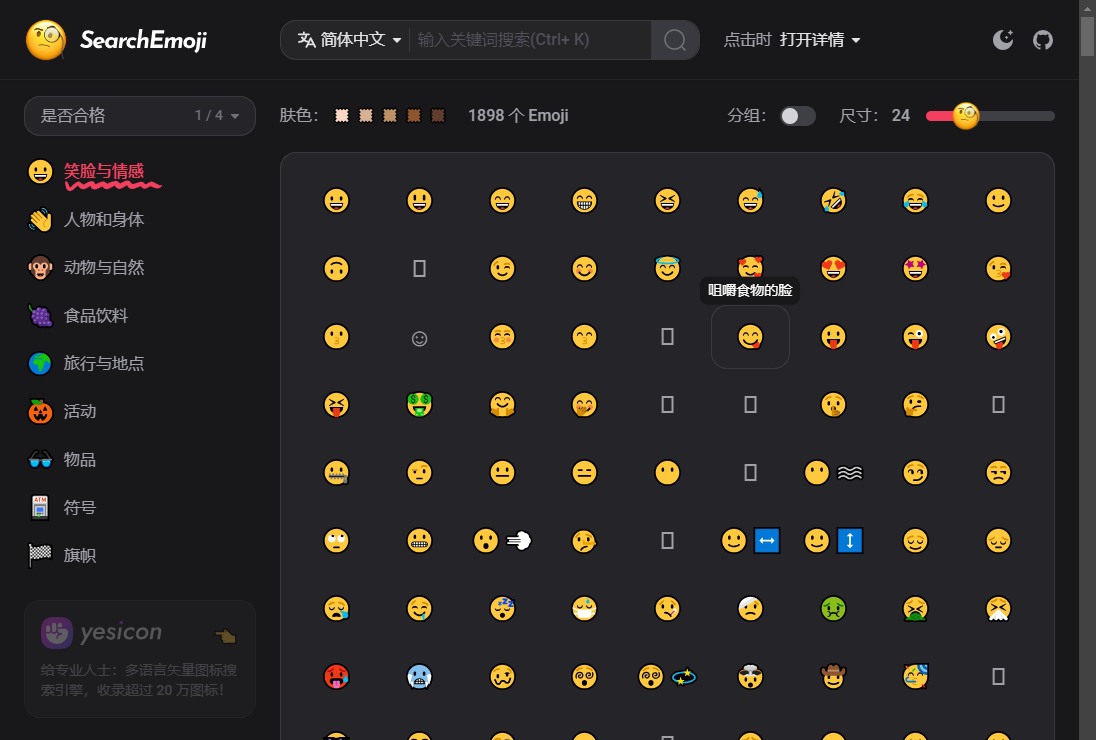This screenshot has width=1096, height=740.
Task: Show the 物品 category
Action: point(62,460)
